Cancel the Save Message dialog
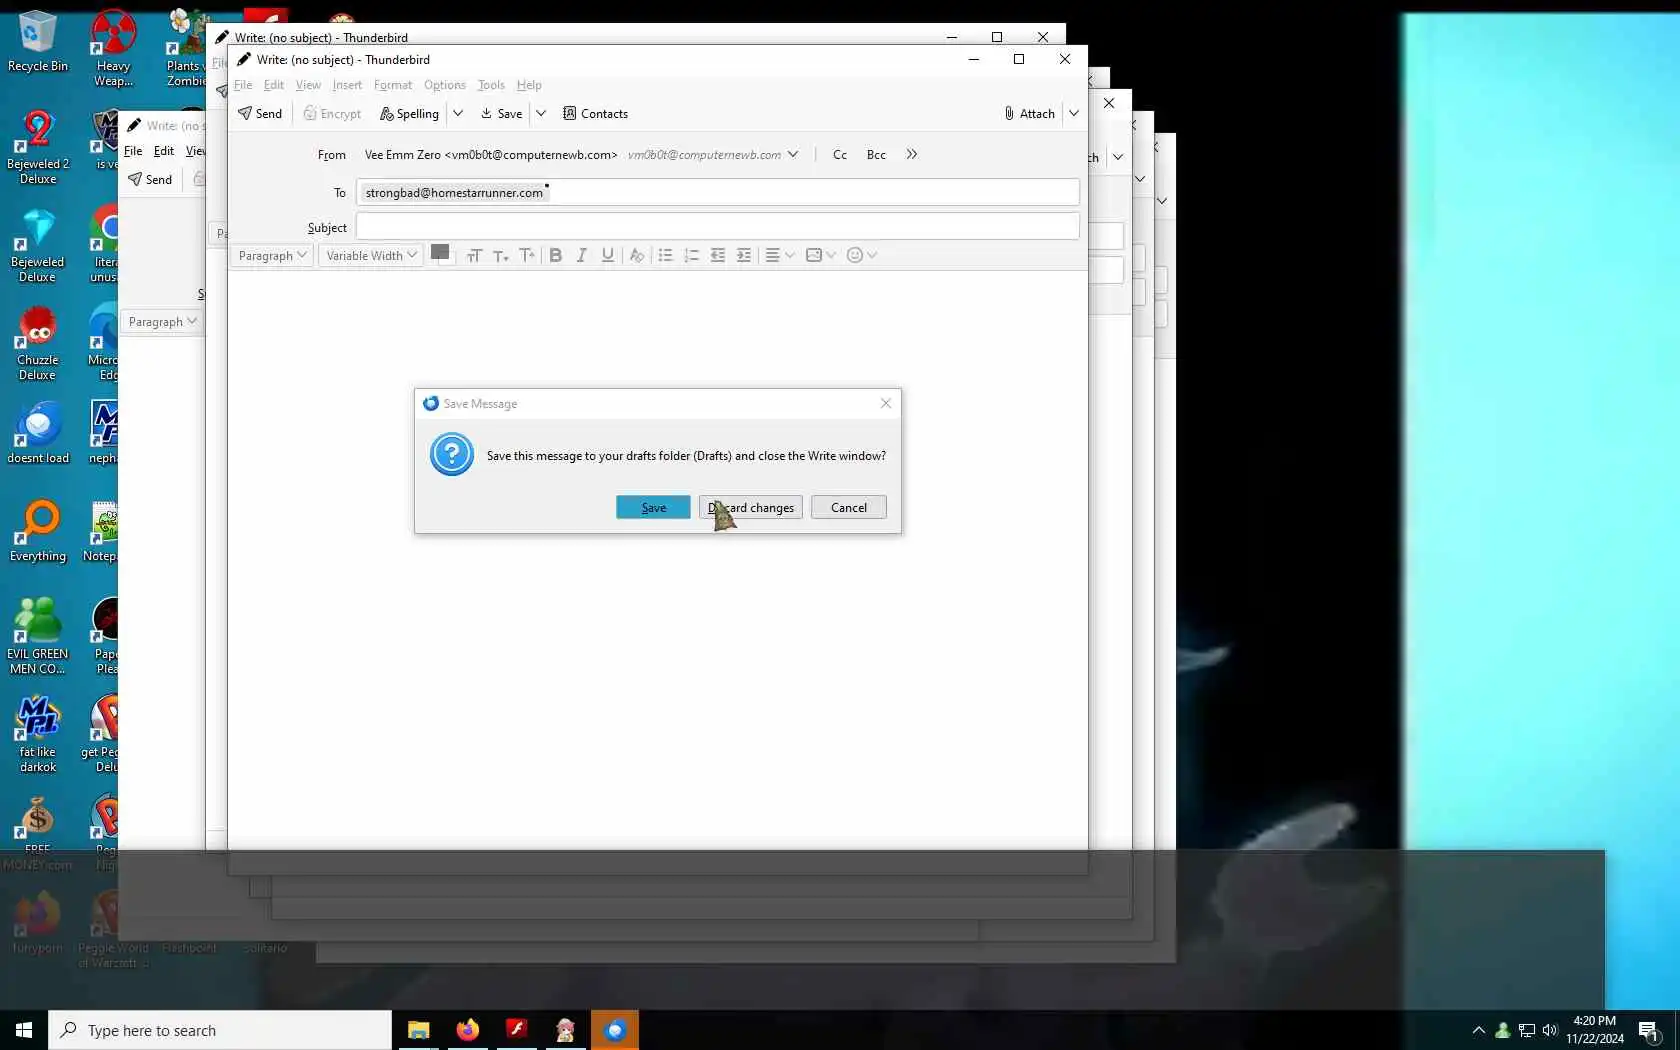 (x=848, y=507)
